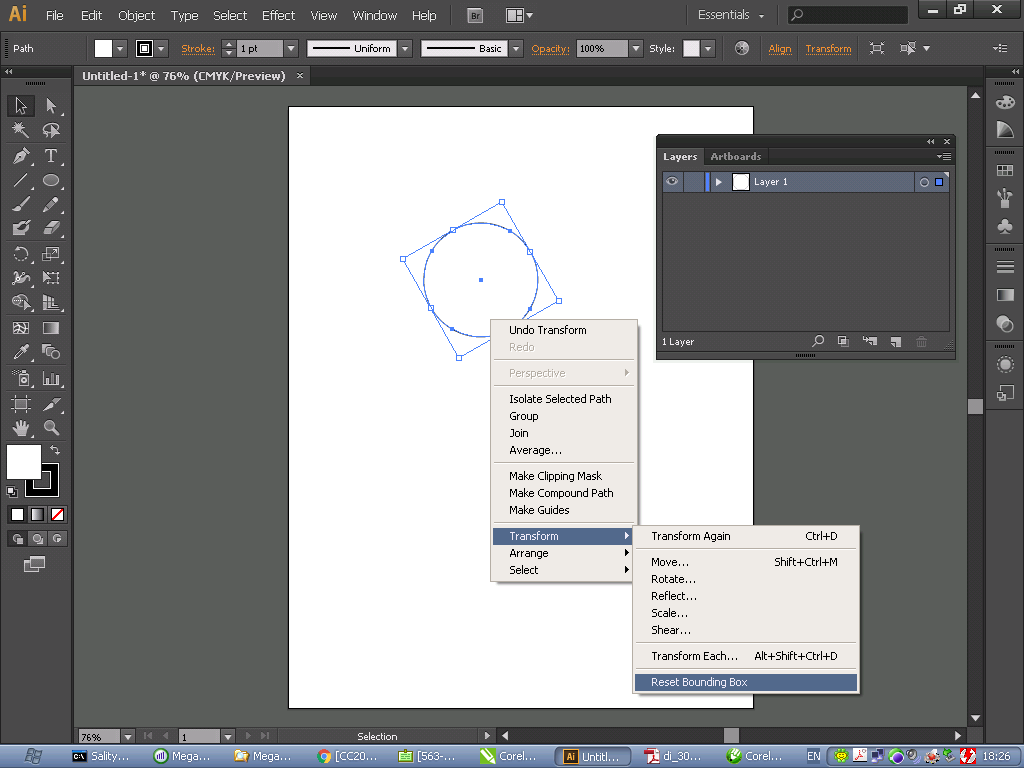Click the Recolor Artwork icon
1024x768 pixels.
tap(742, 48)
